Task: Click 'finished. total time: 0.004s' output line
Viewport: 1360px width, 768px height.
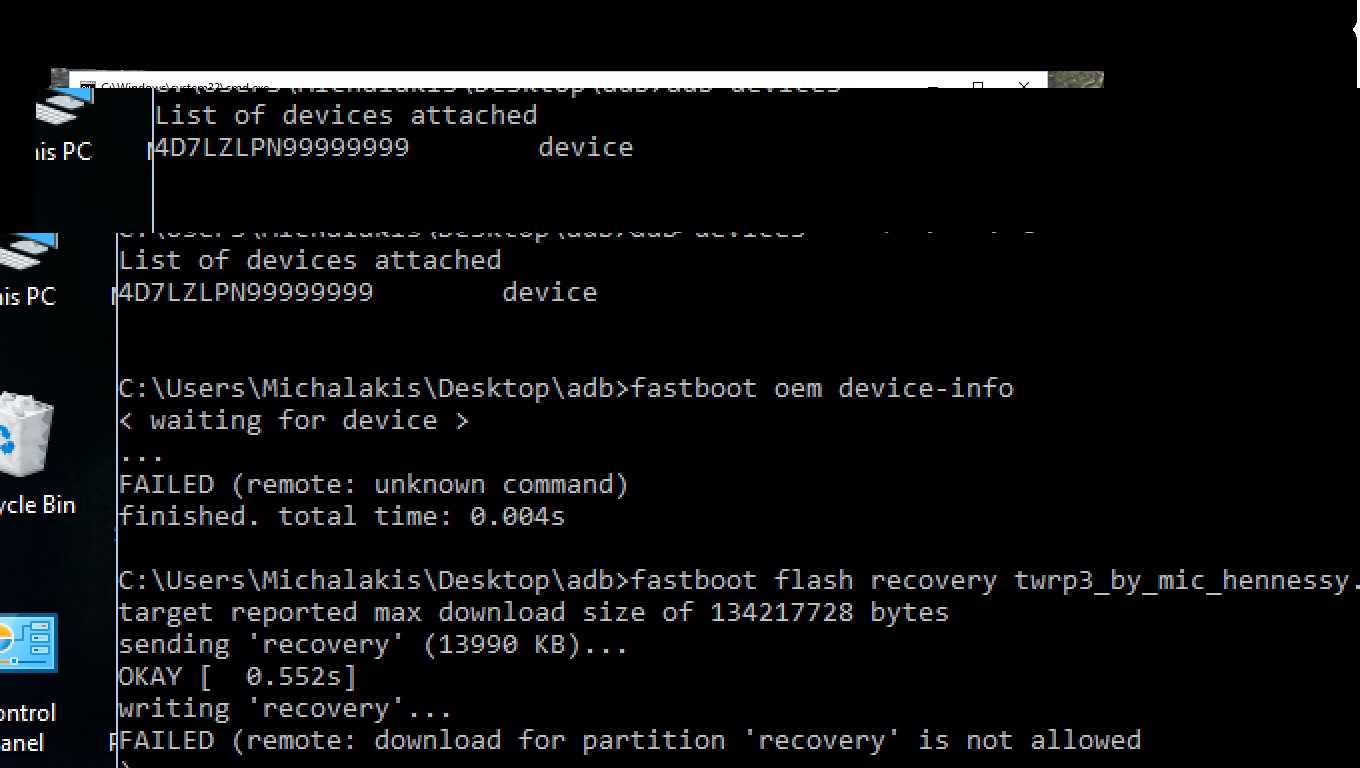Action: click(x=341, y=516)
